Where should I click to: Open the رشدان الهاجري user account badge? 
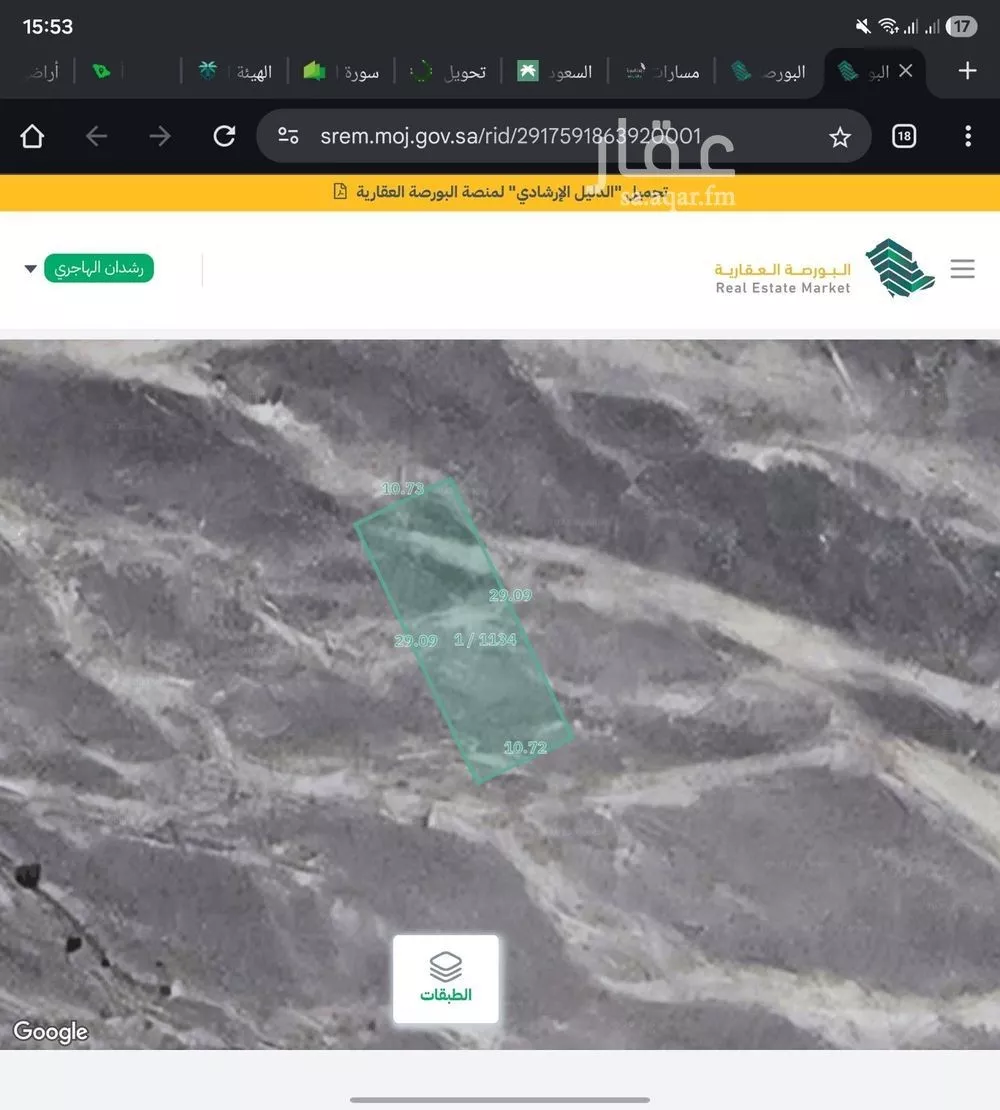pyautogui.click(x=98, y=269)
